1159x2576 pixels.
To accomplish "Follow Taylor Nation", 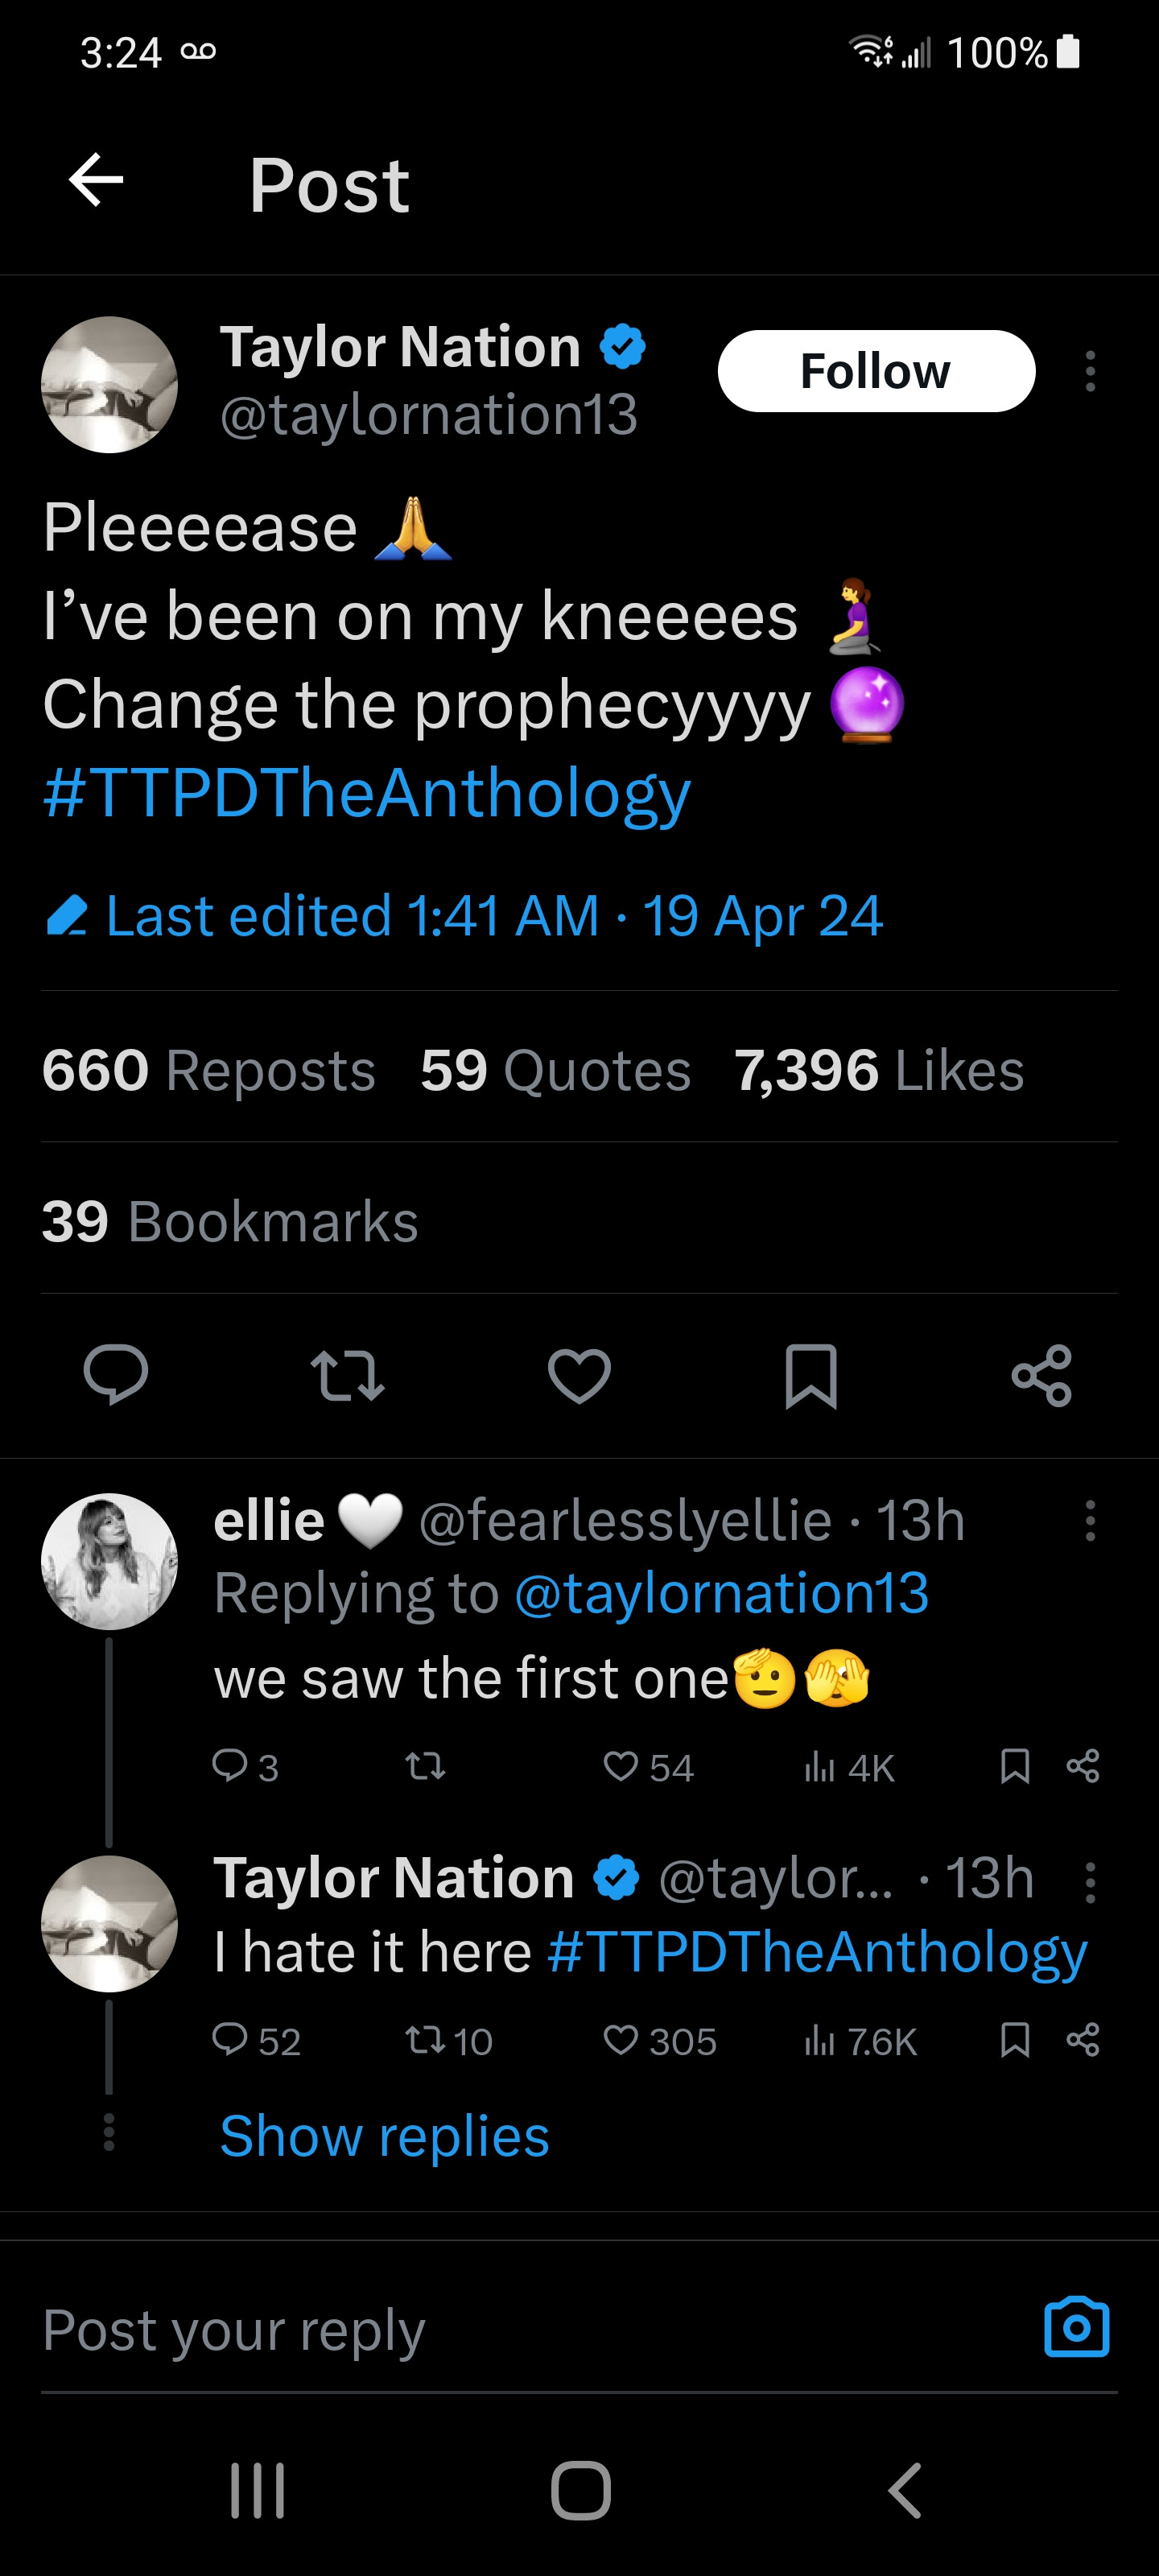I will (875, 371).
